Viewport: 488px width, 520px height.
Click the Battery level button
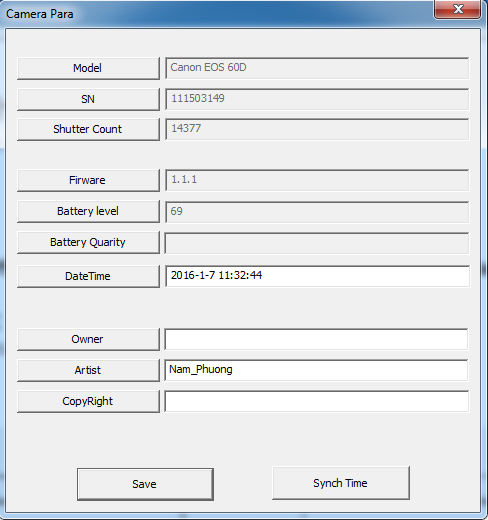[88, 211]
